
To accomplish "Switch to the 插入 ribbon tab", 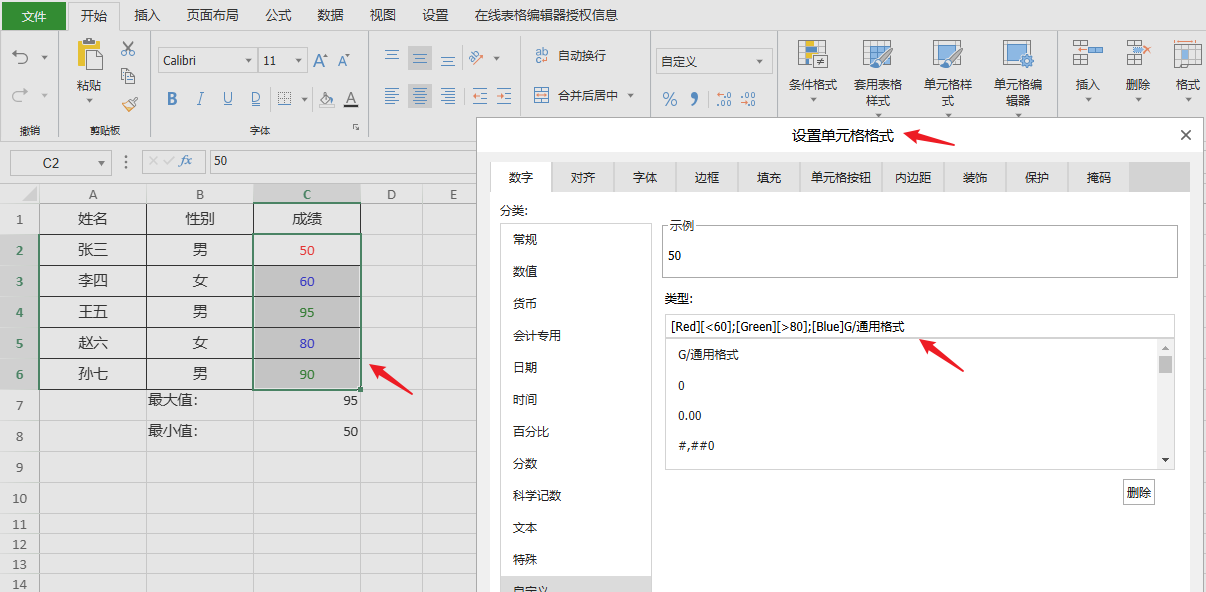I will 147,15.
